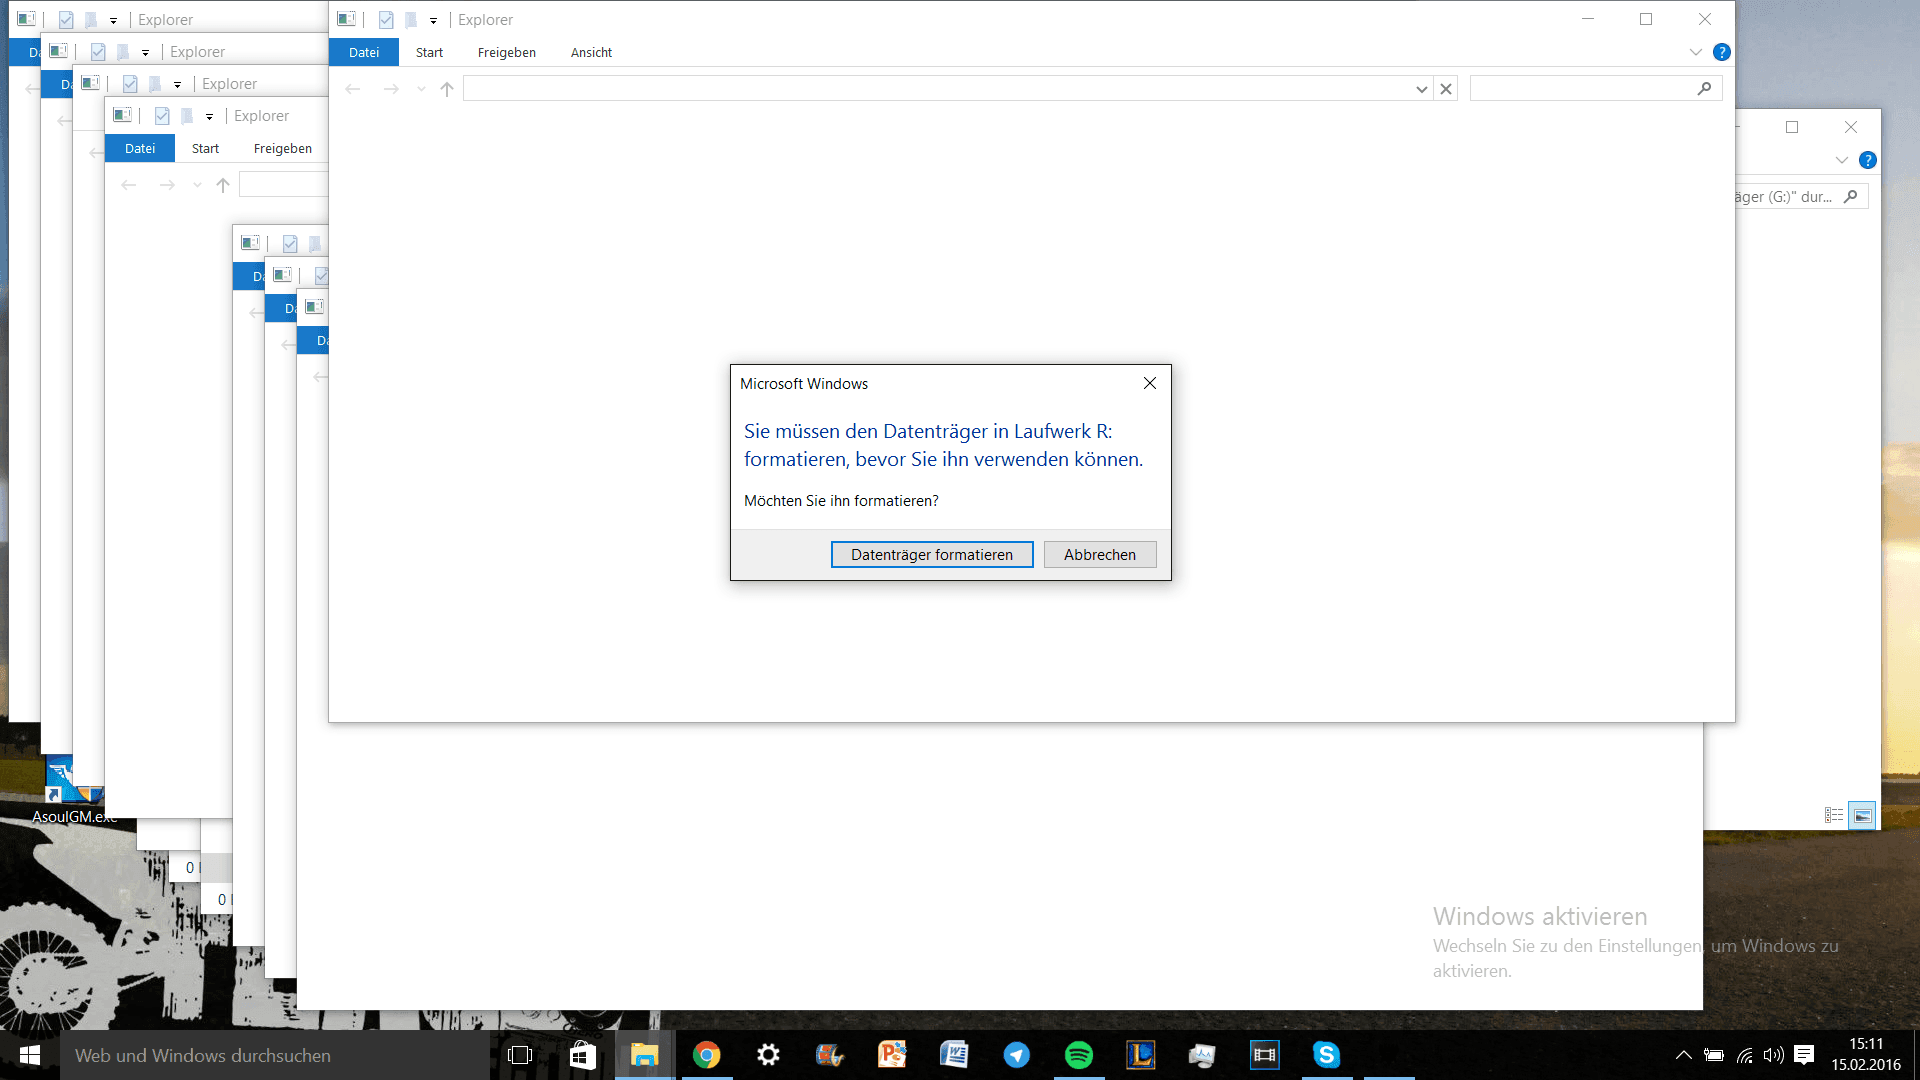Open Task View from the taskbar
The image size is (1920, 1080).
[x=520, y=1055]
